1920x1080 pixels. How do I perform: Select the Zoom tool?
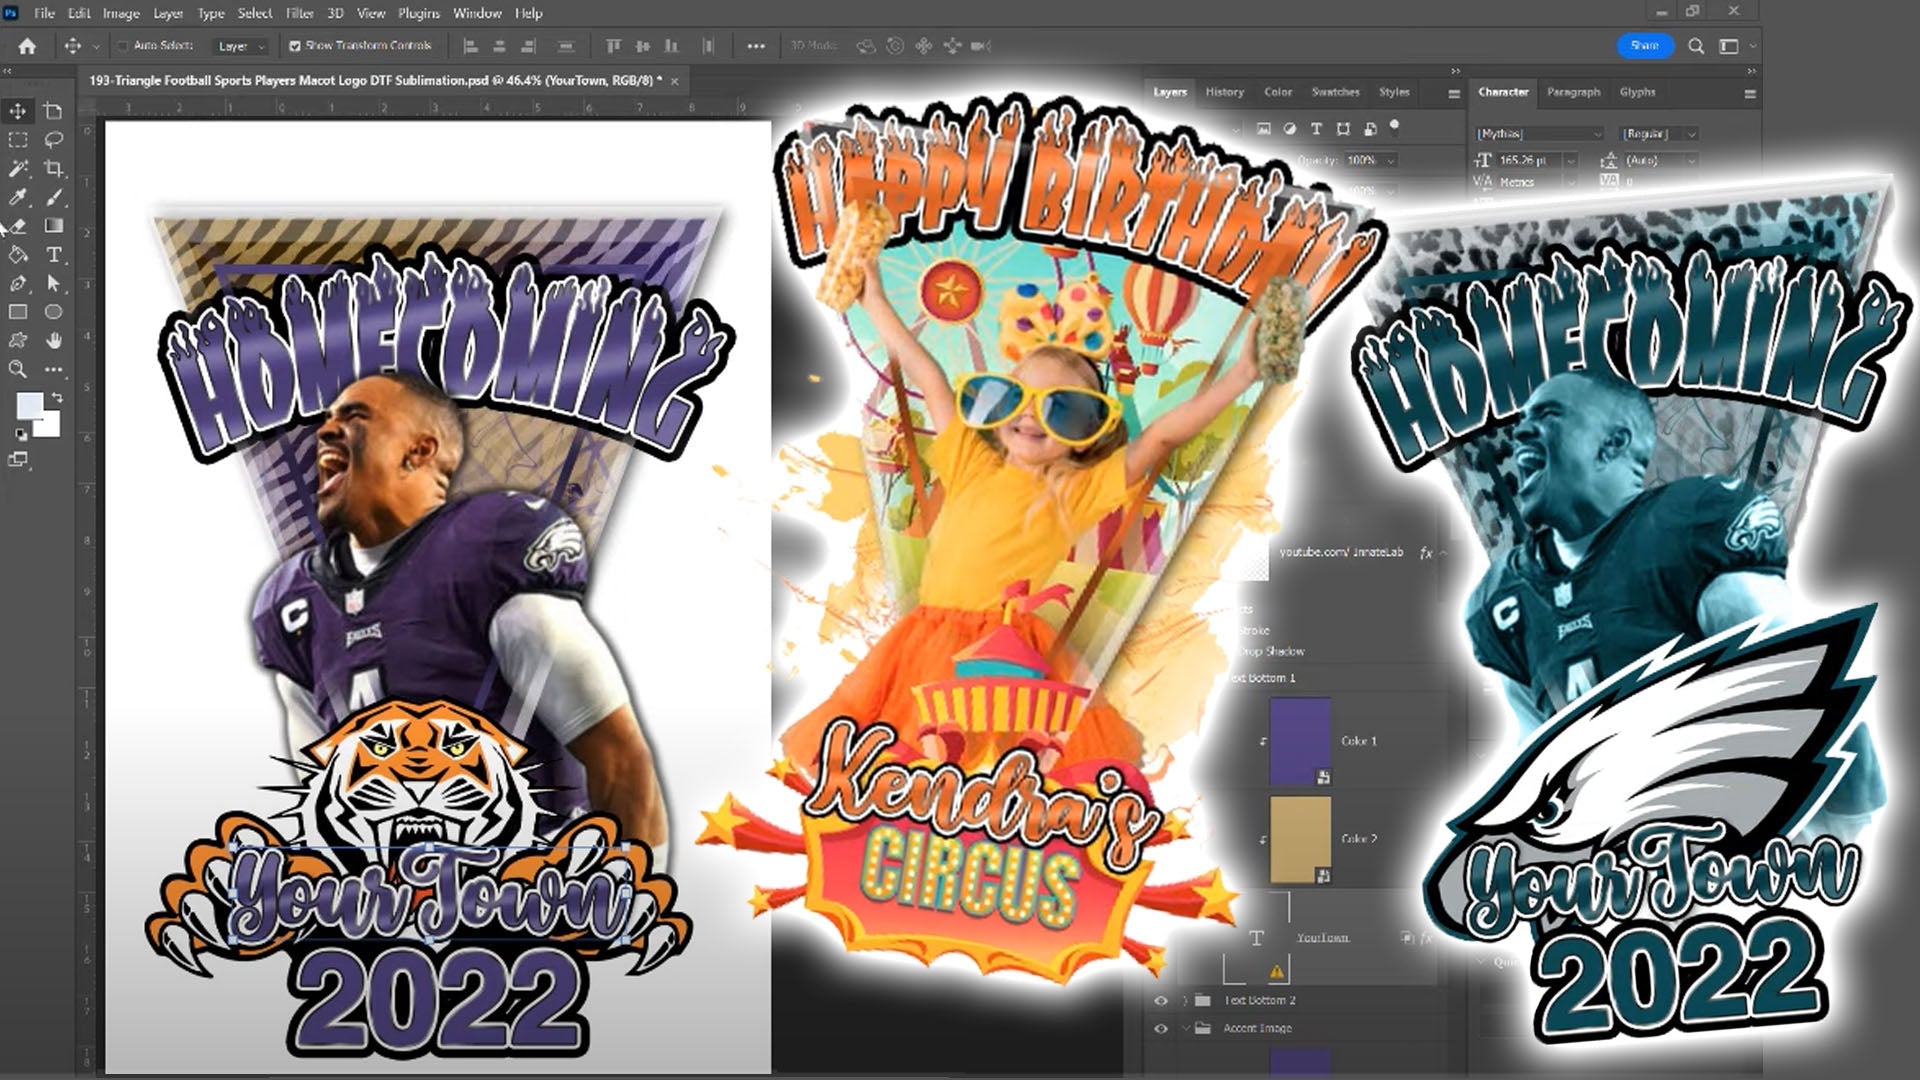pos(18,368)
